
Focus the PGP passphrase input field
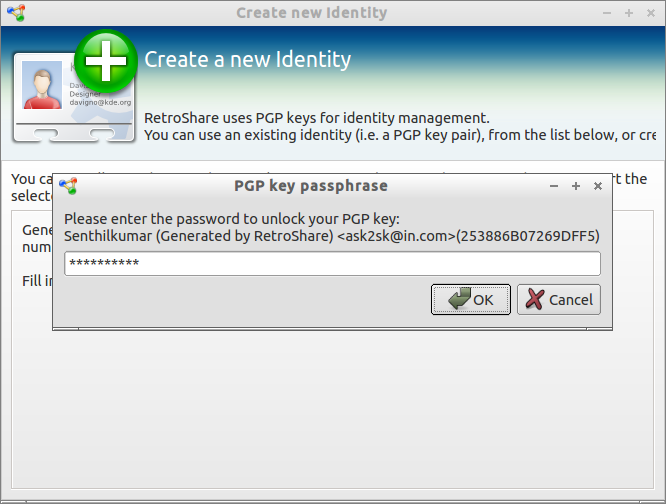tap(332, 263)
